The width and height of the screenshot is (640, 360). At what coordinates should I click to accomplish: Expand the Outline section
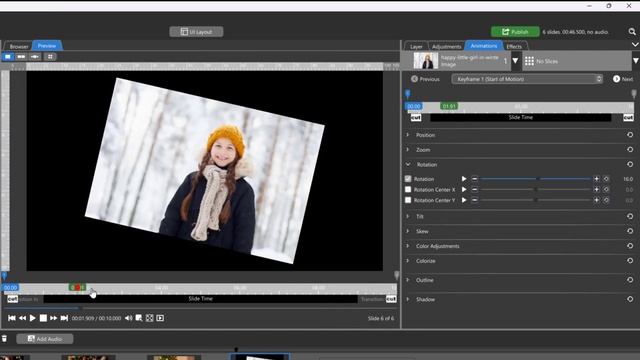(x=408, y=280)
